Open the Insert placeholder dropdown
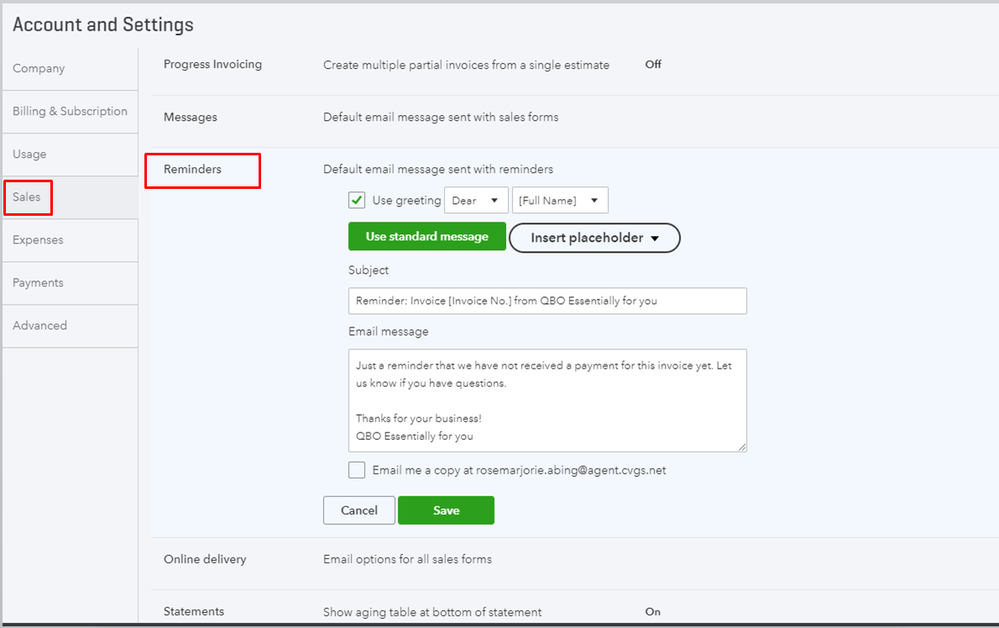The image size is (999, 628). pyautogui.click(x=595, y=238)
